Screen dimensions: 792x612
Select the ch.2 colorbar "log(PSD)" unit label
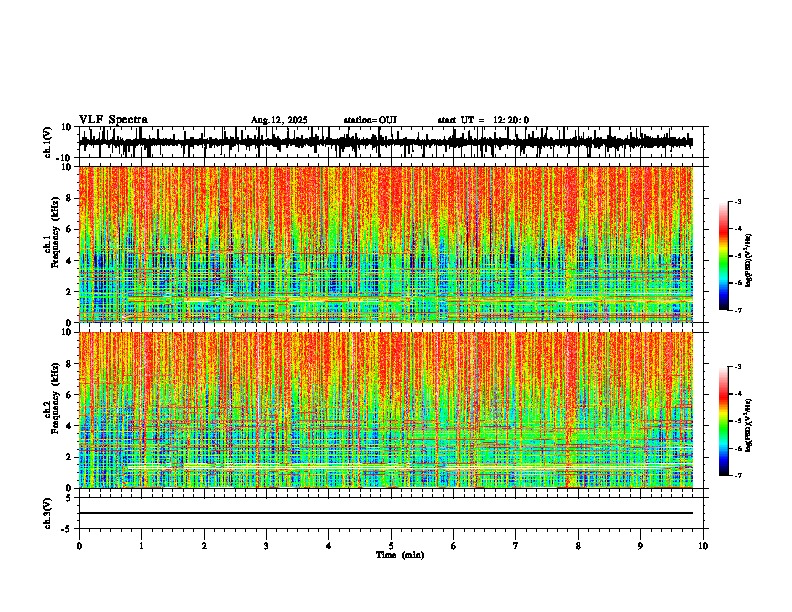click(x=749, y=425)
